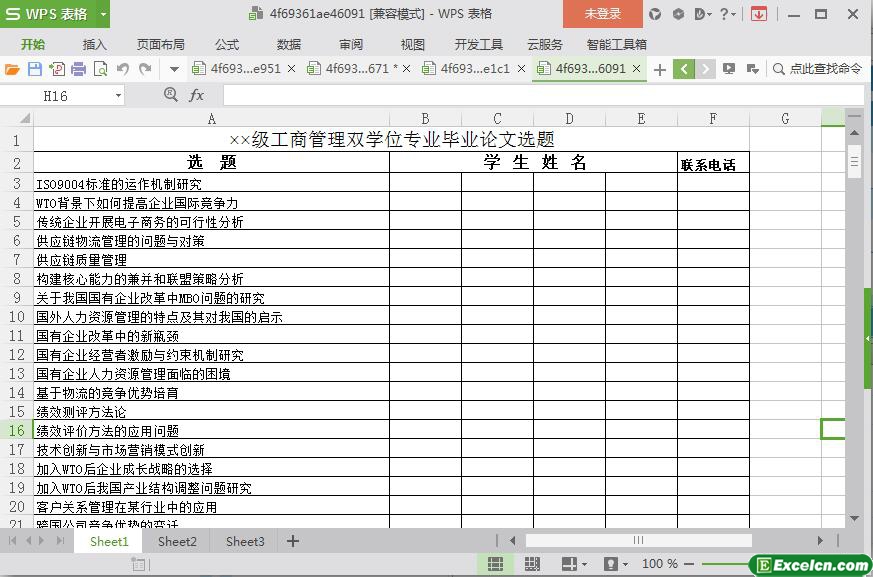The height and width of the screenshot is (577, 873).
Task: Jump to last sheet navigation arrow
Action: (x=61, y=541)
